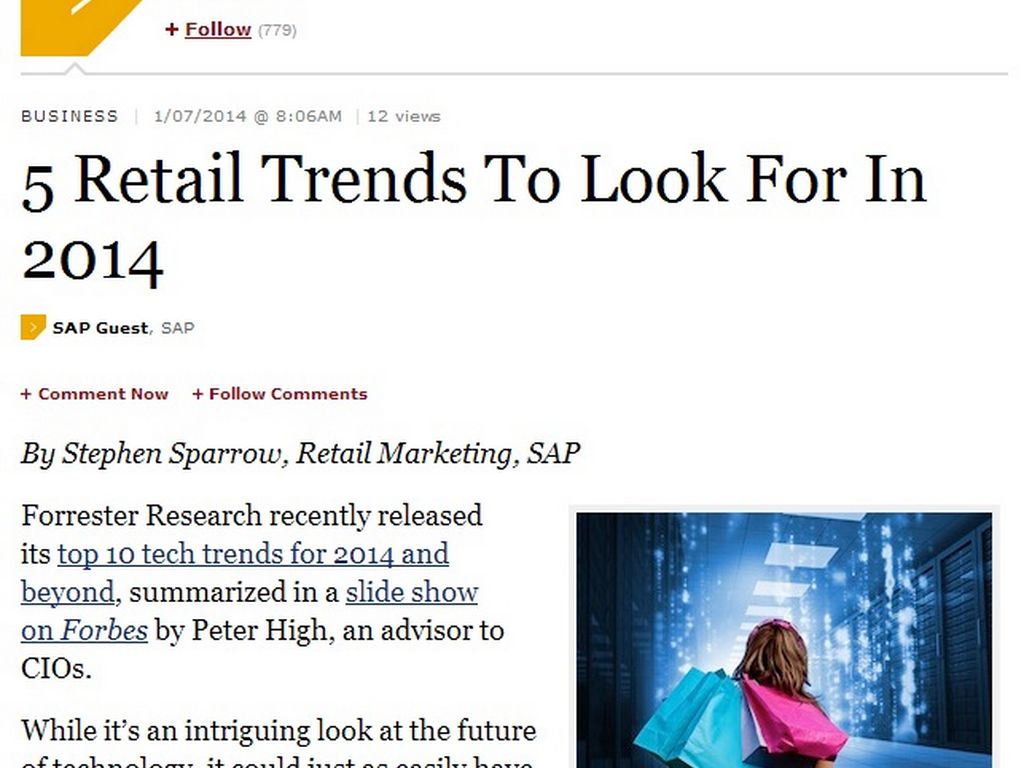Image resolution: width=1024 pixels, height=768 pixels.
Task: Click the SAP label after SAP Guest
Action: [x=177, y=327]
